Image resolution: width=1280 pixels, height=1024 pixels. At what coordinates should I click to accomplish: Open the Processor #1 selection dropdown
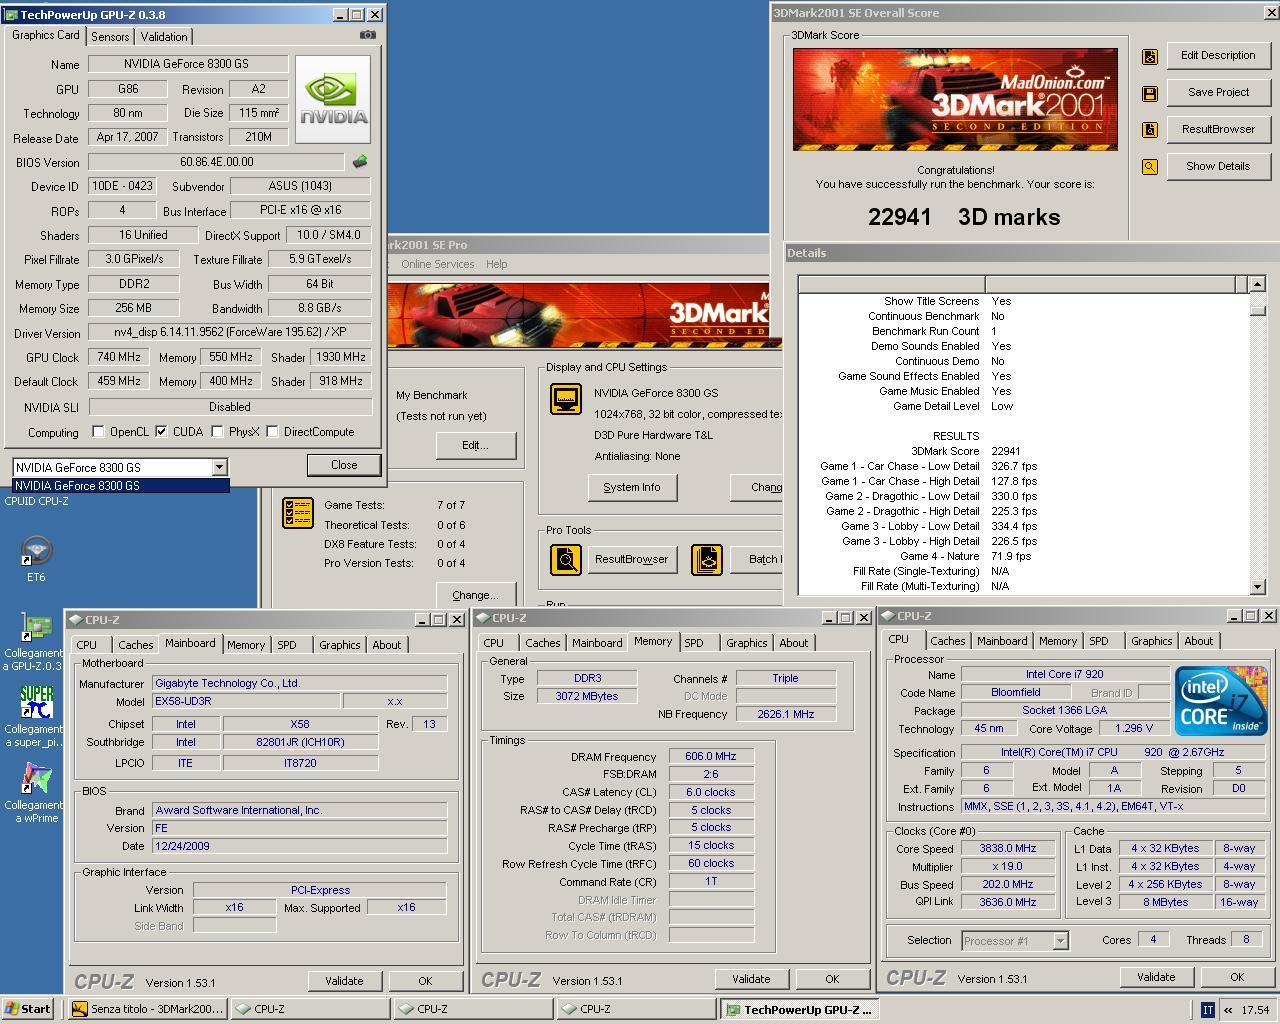(x=1060, y=940)
